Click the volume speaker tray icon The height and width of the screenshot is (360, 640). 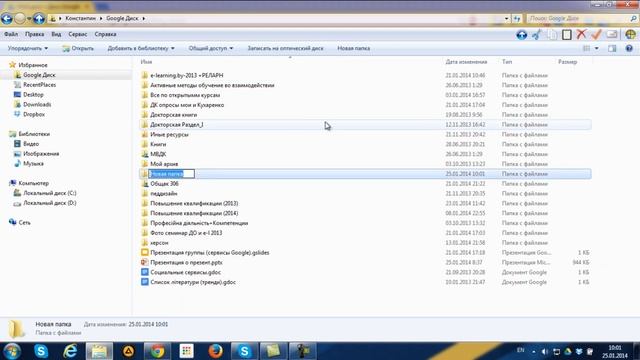[545, 351]
